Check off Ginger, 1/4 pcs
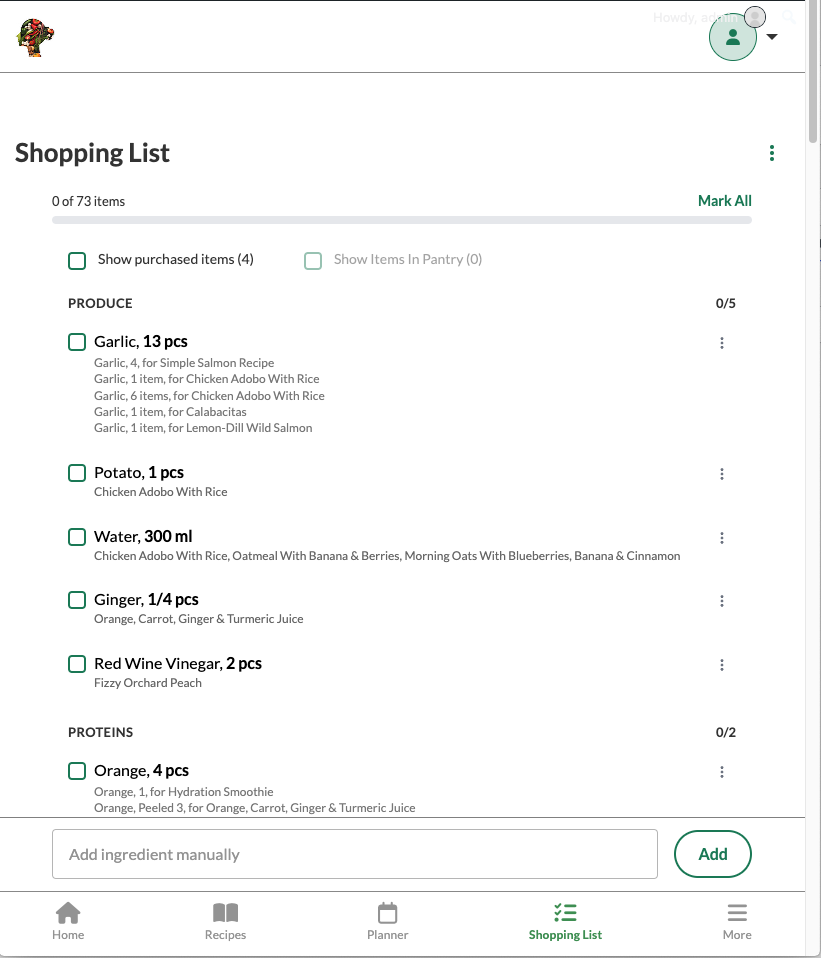The image size is (821, 958). click(x=77, y=600)
